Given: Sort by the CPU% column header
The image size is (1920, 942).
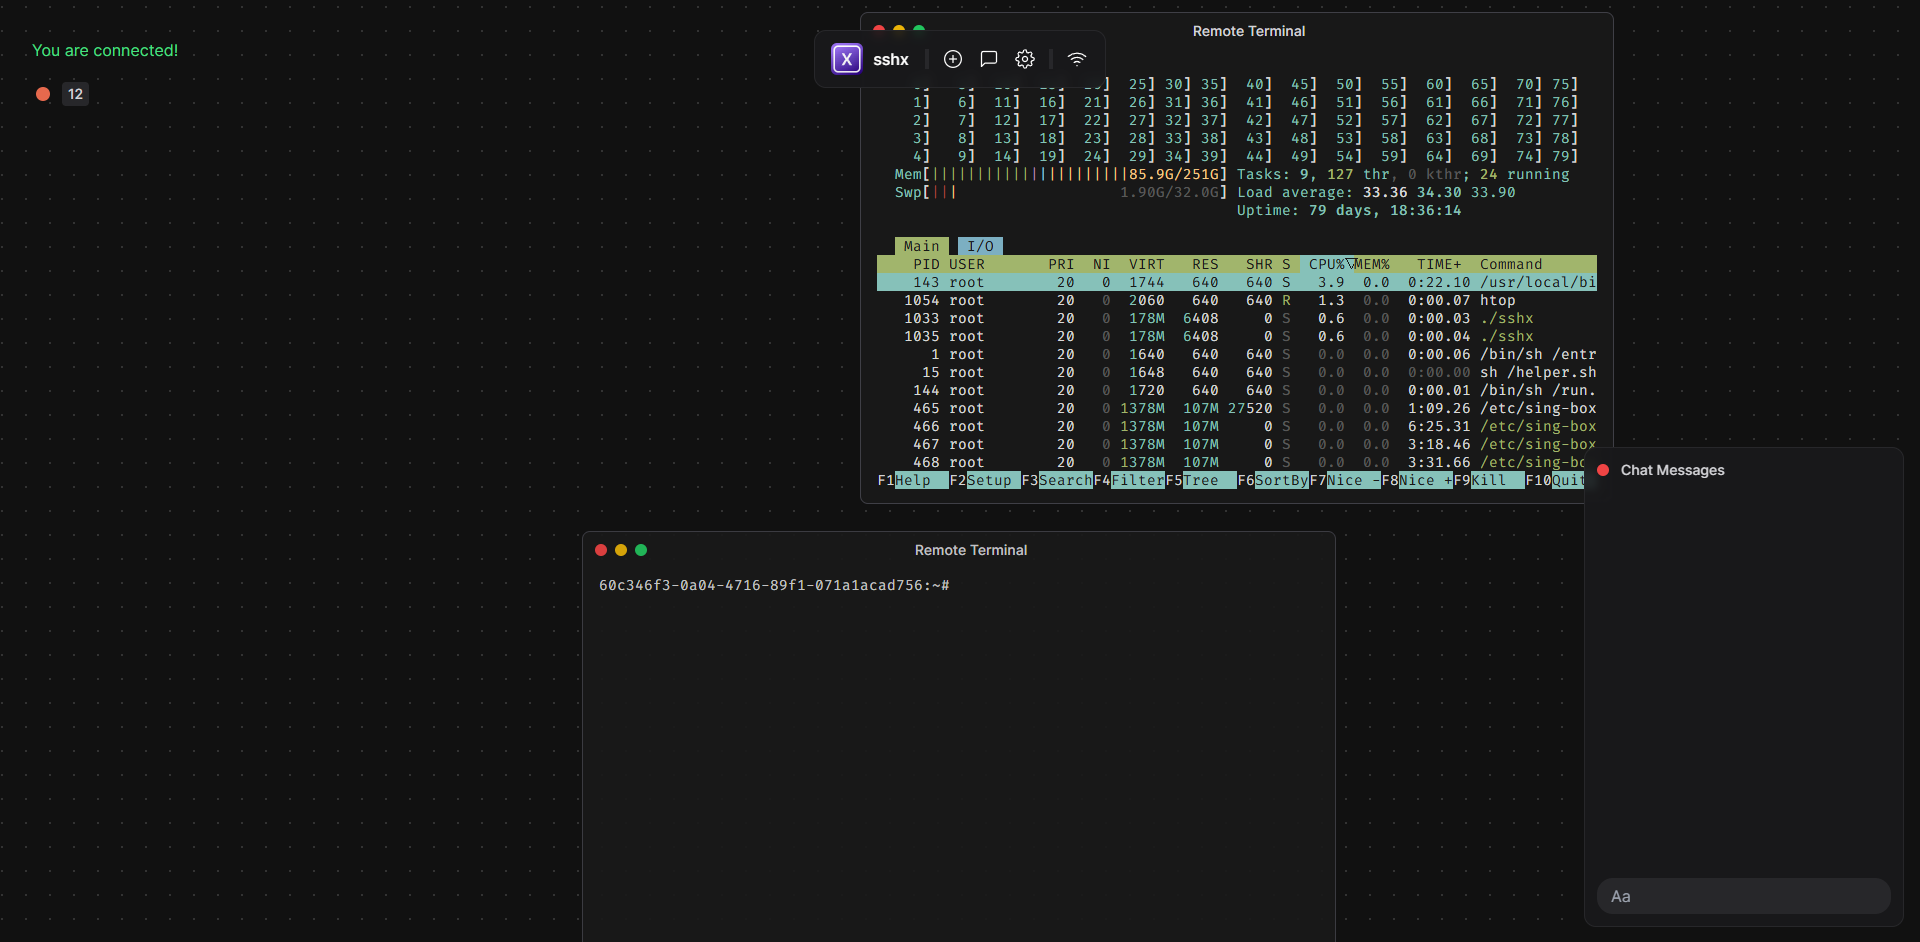Looking at the screenshot, I should tap(1326, 264).
